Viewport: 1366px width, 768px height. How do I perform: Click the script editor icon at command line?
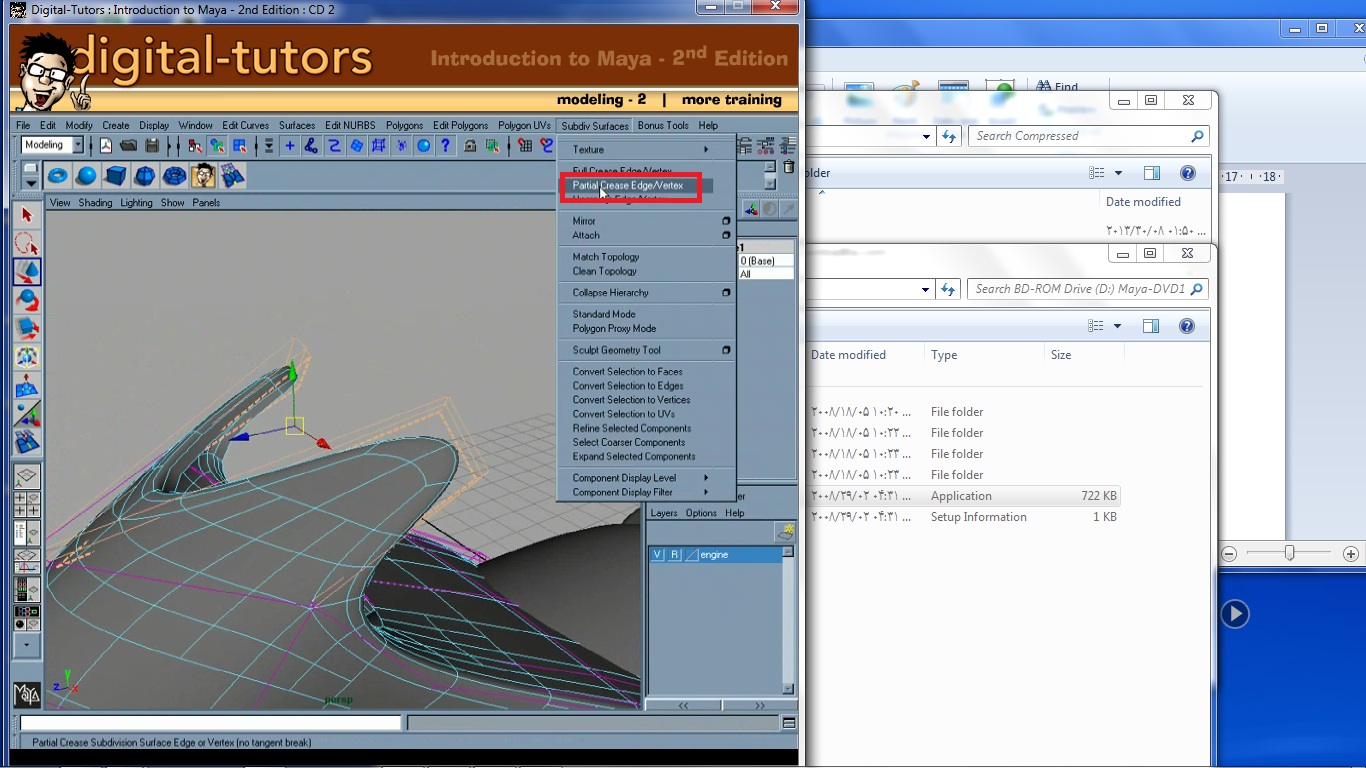[789, 723]
